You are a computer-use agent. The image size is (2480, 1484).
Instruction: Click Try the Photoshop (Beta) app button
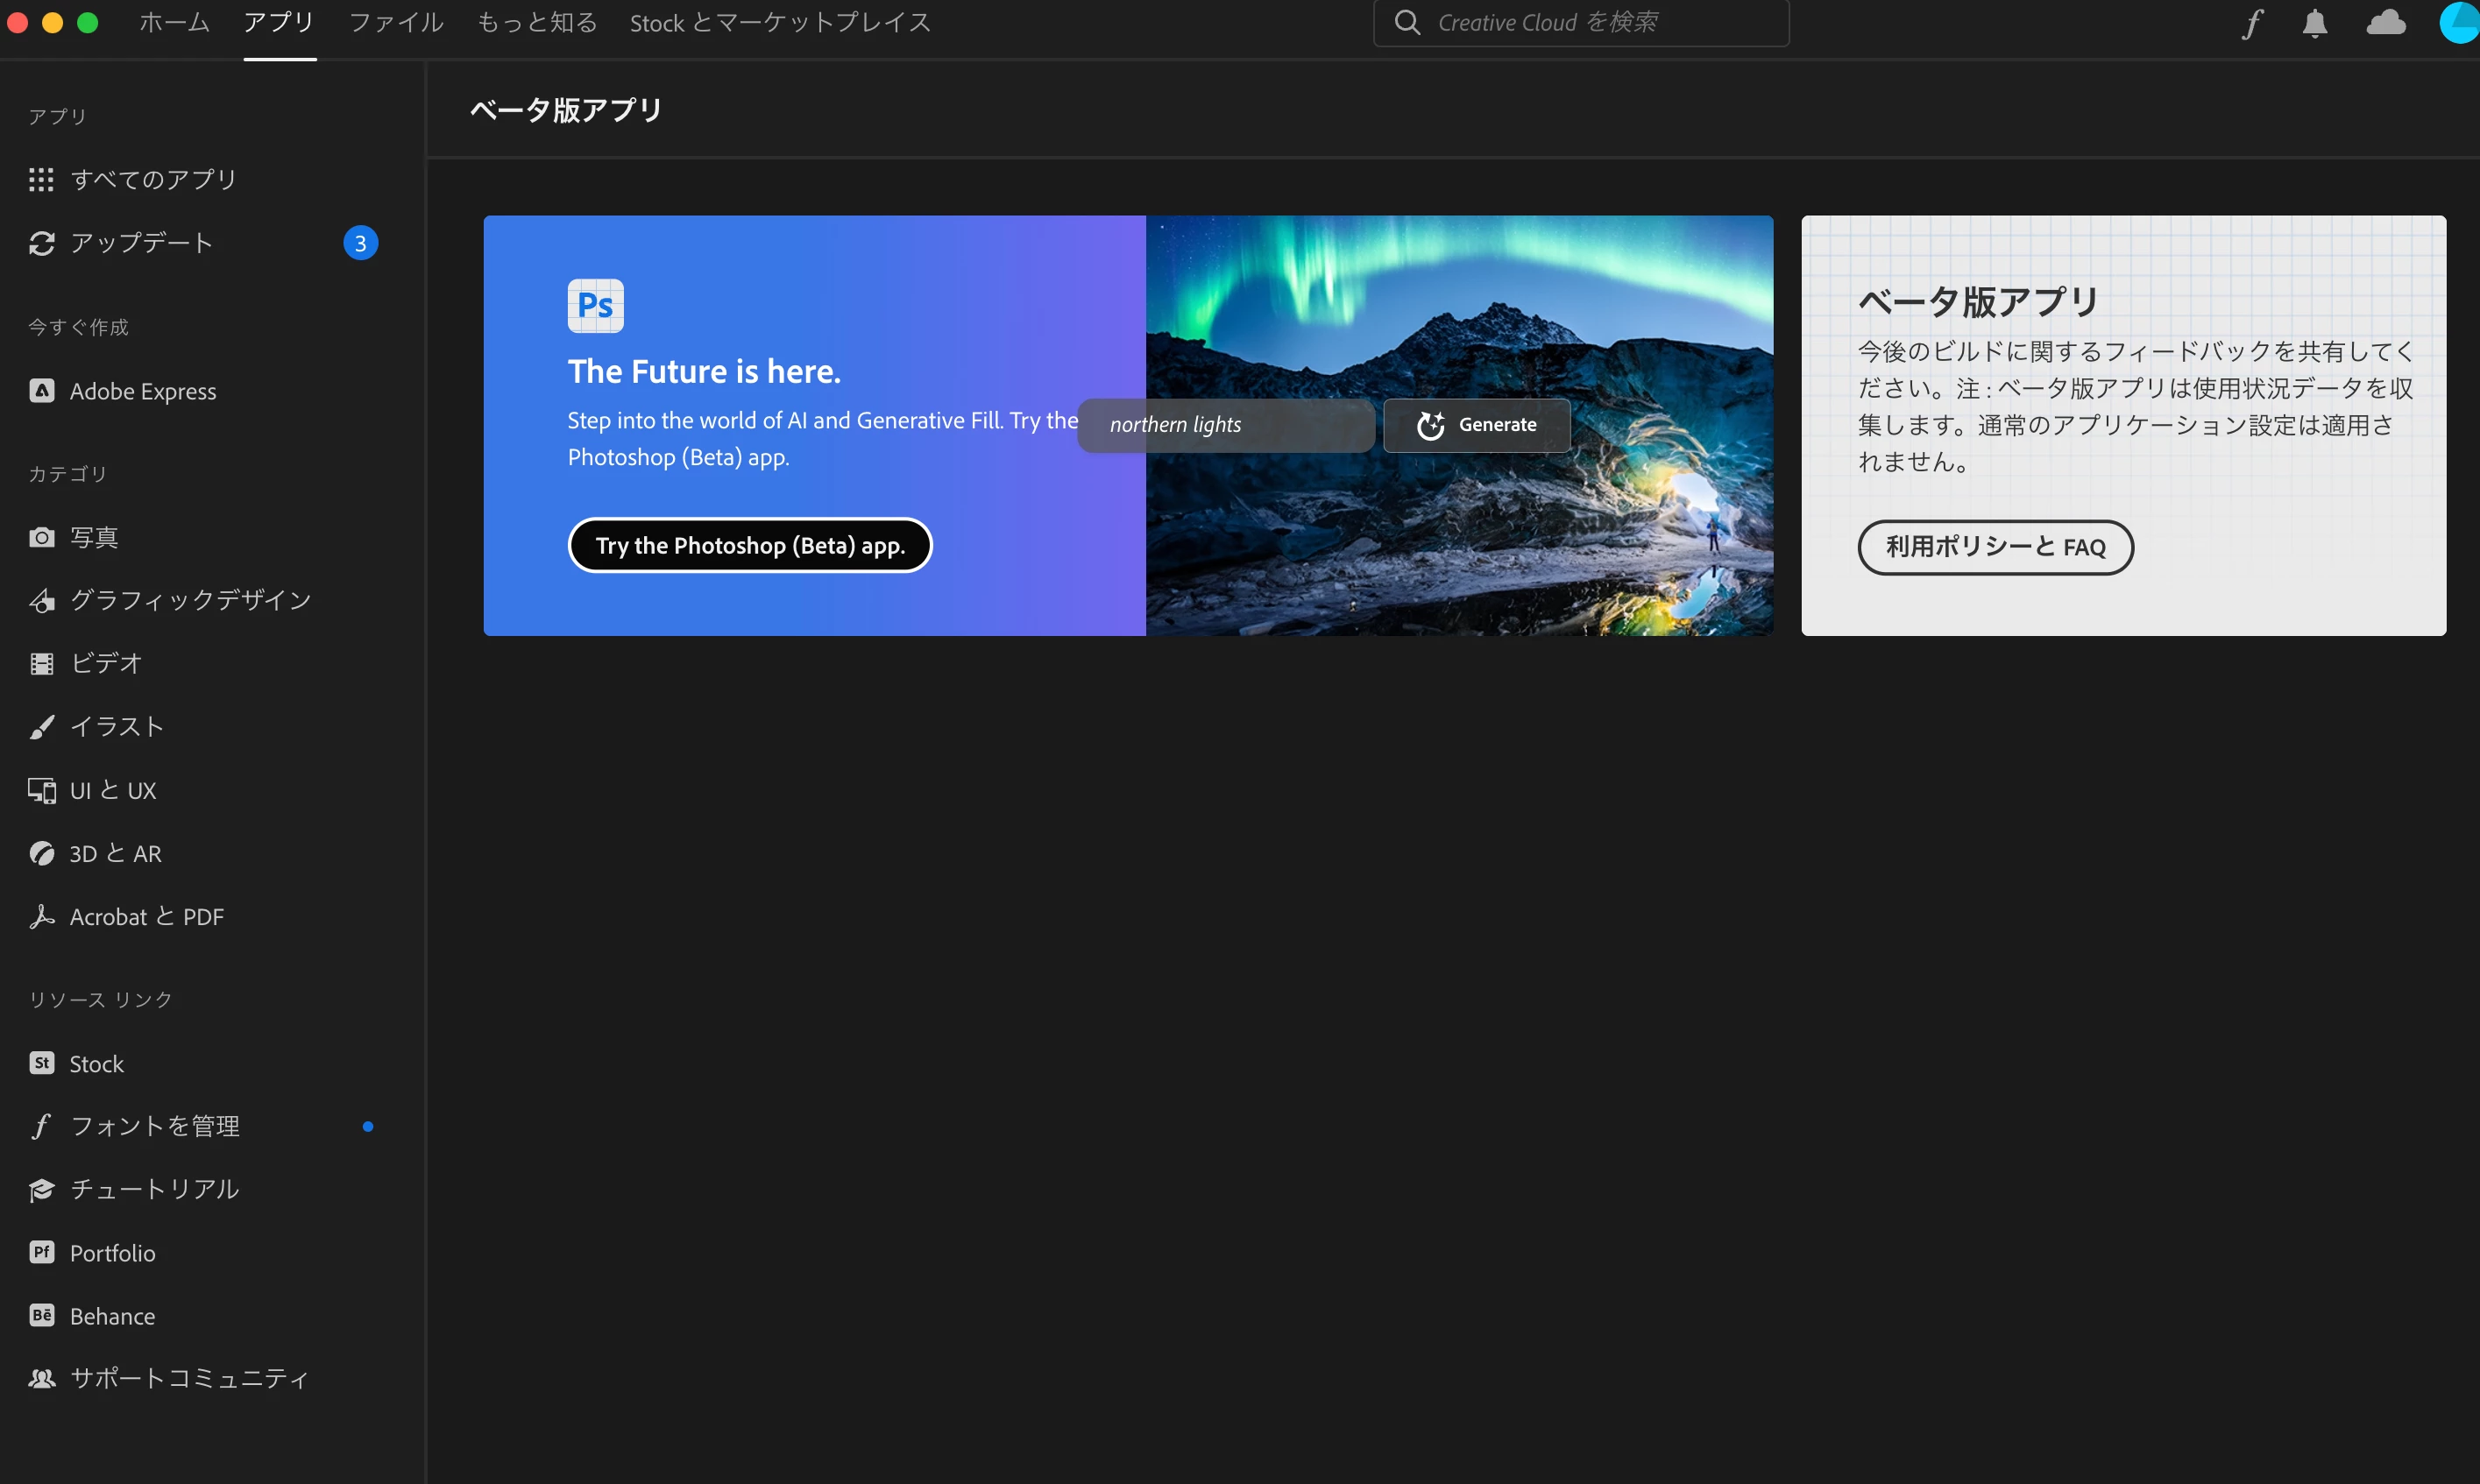[x=750, y=546]
